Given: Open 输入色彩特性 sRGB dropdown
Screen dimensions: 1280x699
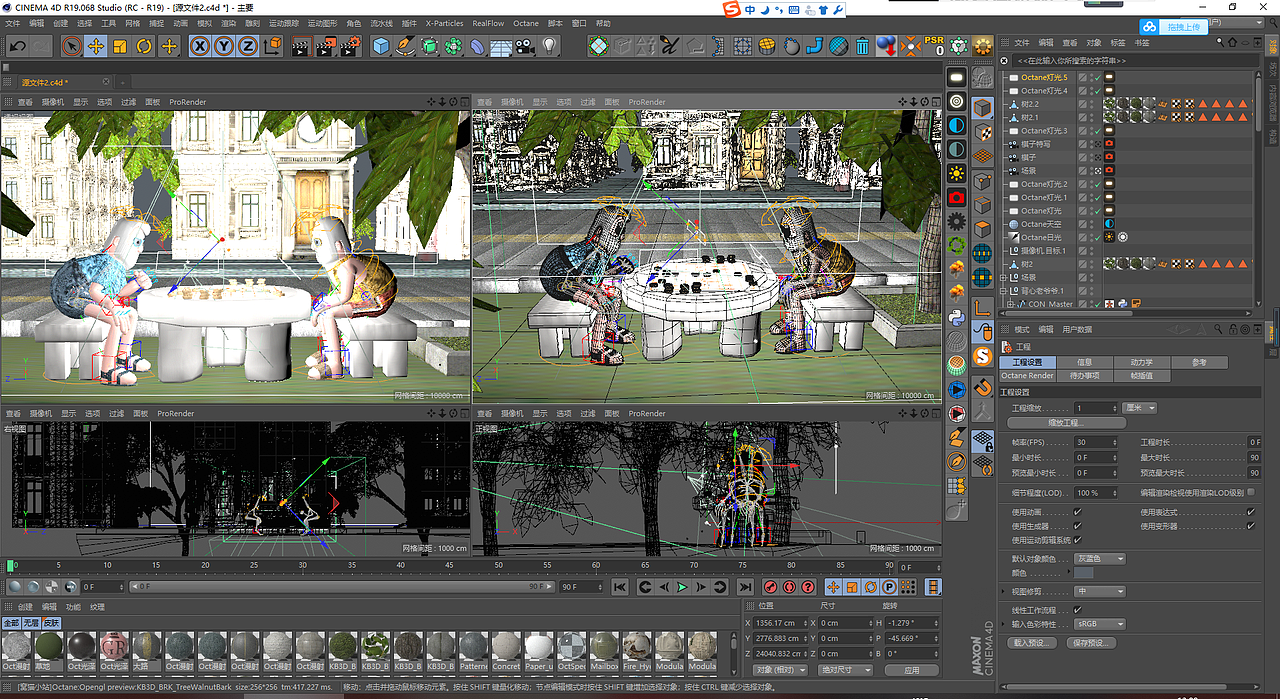Looking at the screenshot, I should pos(1099,623).
